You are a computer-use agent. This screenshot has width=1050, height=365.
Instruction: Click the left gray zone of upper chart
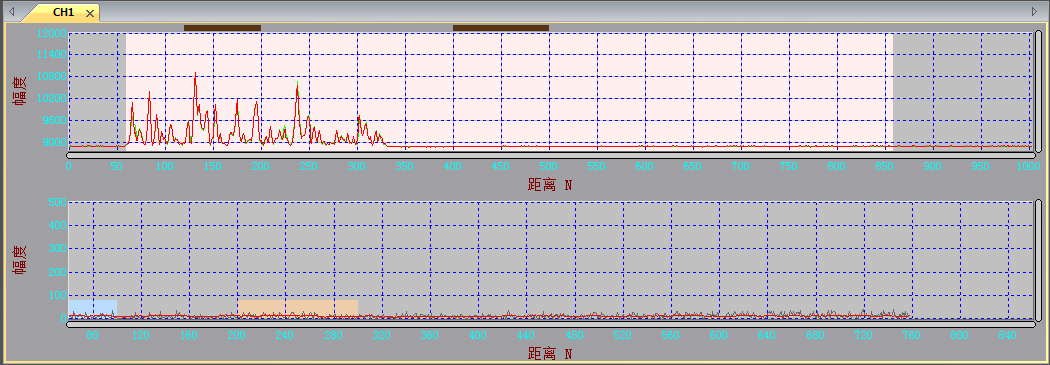coord(97,90)
